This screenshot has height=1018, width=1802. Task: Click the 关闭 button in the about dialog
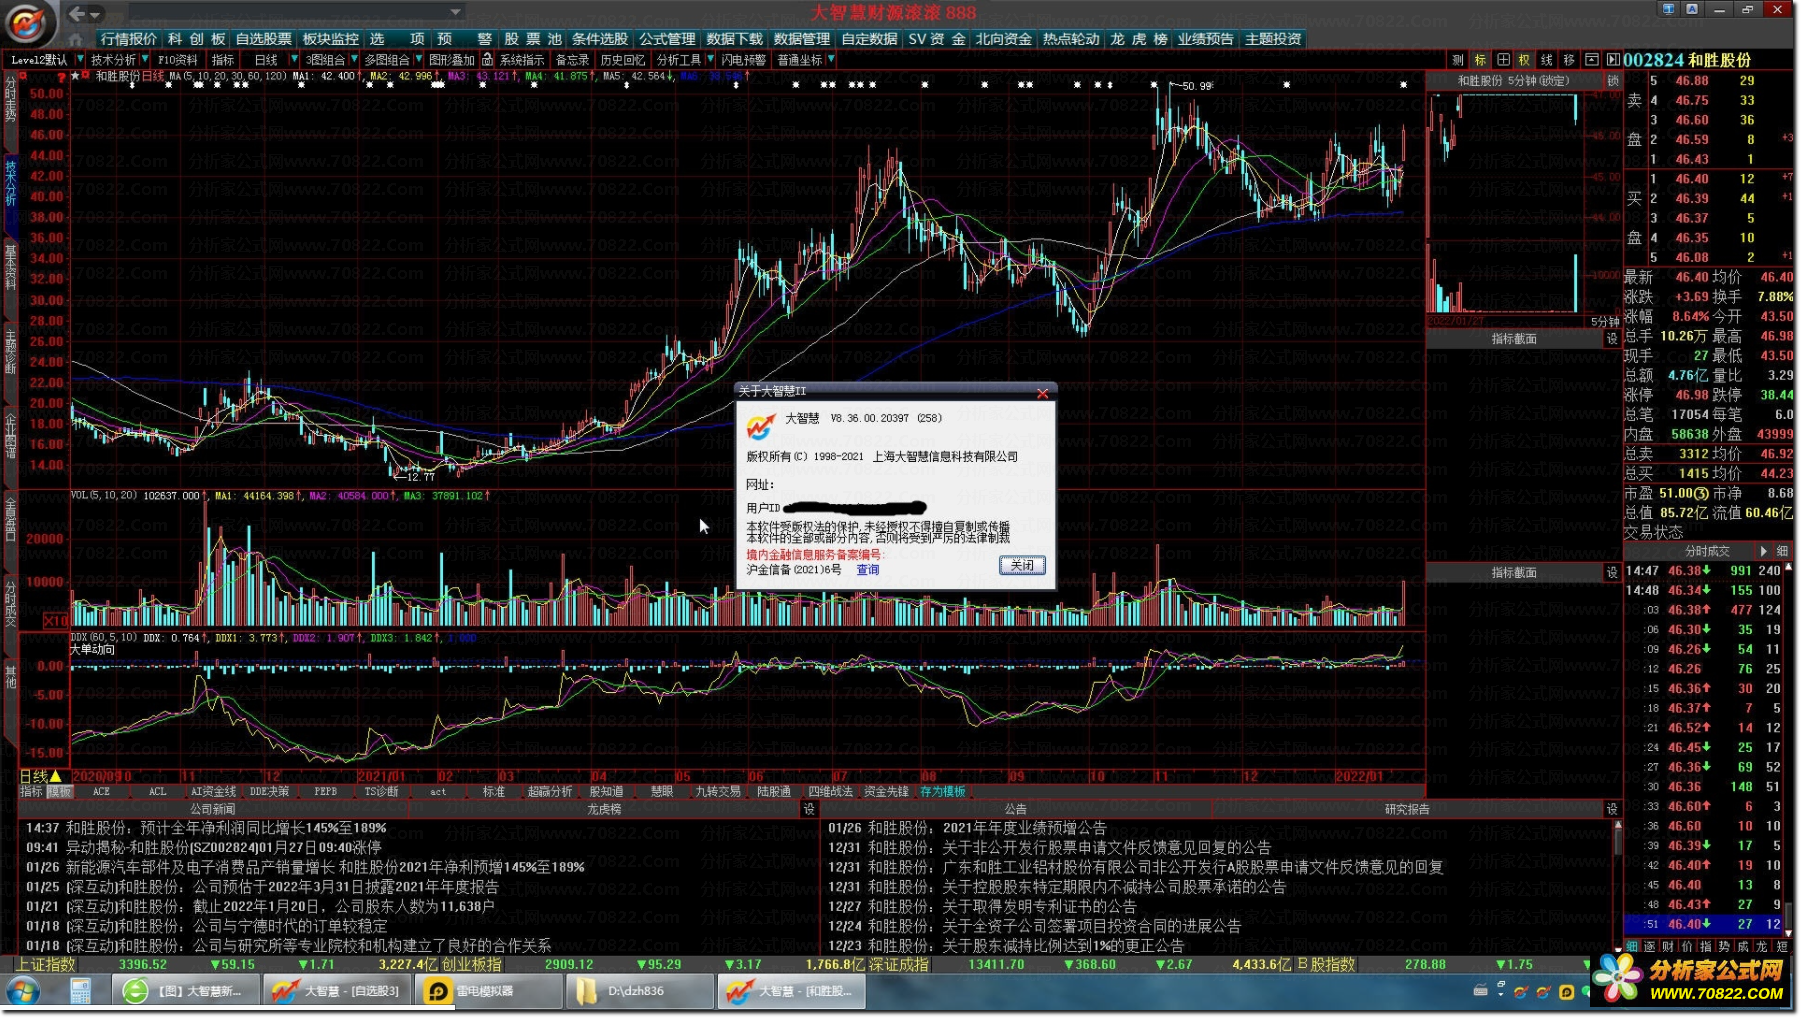click(x=1022, y=565)
